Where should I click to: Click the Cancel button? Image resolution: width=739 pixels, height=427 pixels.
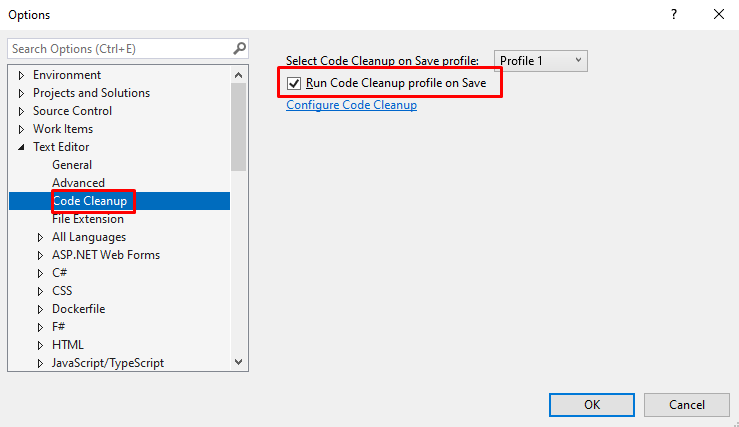(x=687, y=405)
